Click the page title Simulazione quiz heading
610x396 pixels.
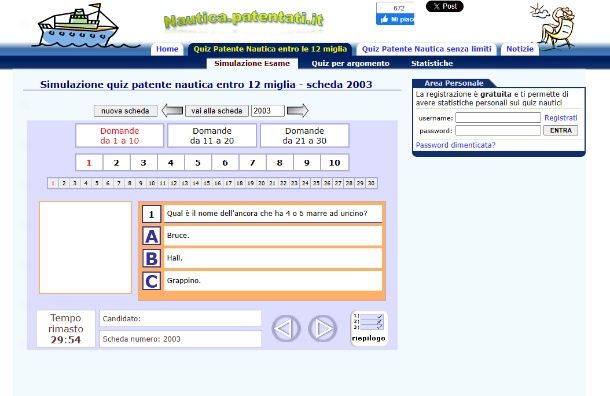[x=206, y=84]
